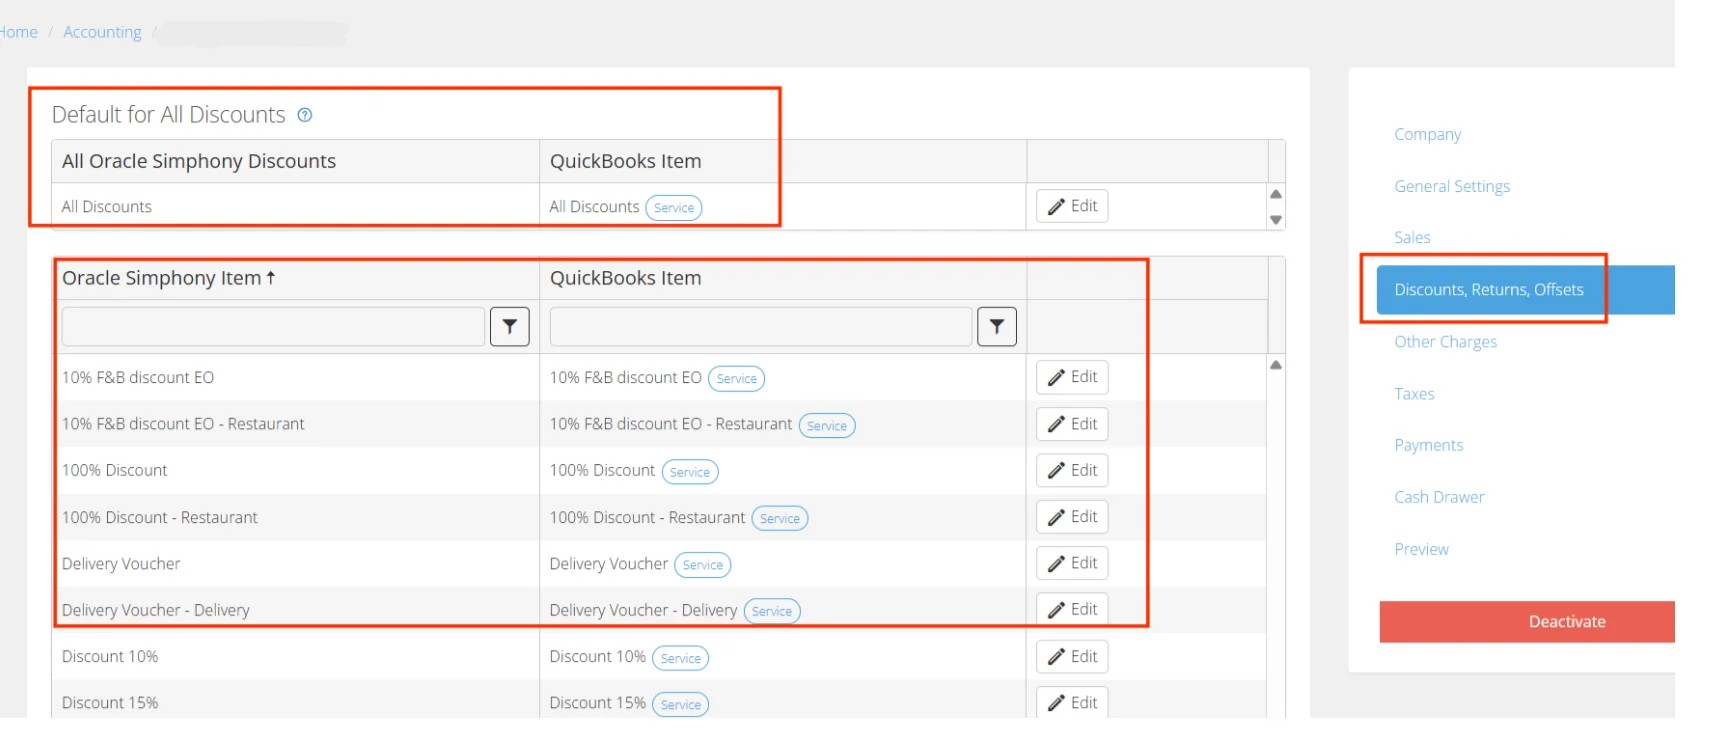
Task: Open the Taxes section
Action: click(x=1414, y=394)
